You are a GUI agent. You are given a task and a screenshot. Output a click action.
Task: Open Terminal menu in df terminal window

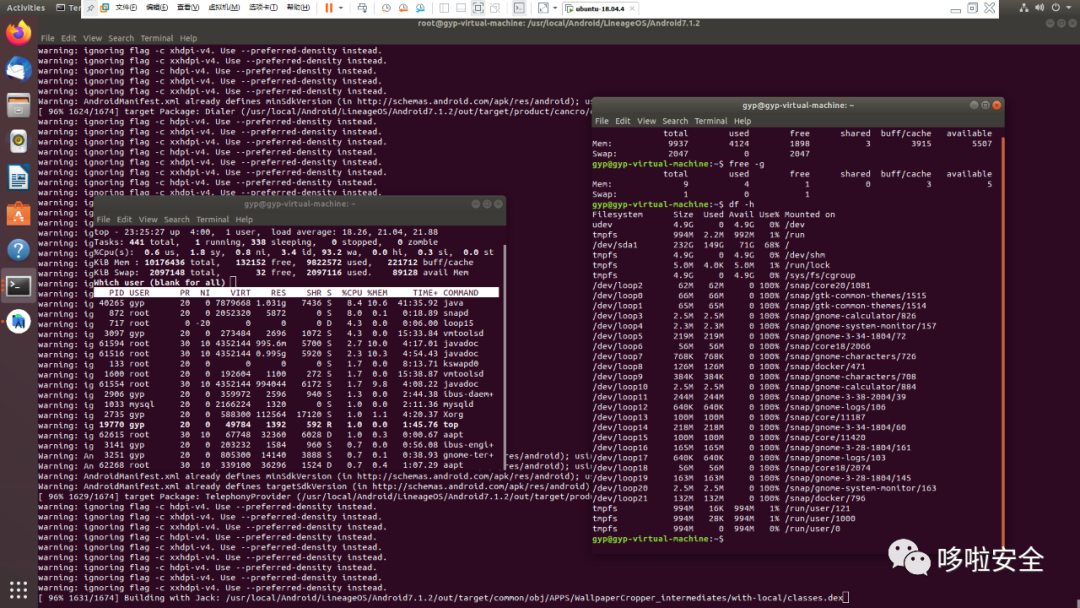pos(711,121)
